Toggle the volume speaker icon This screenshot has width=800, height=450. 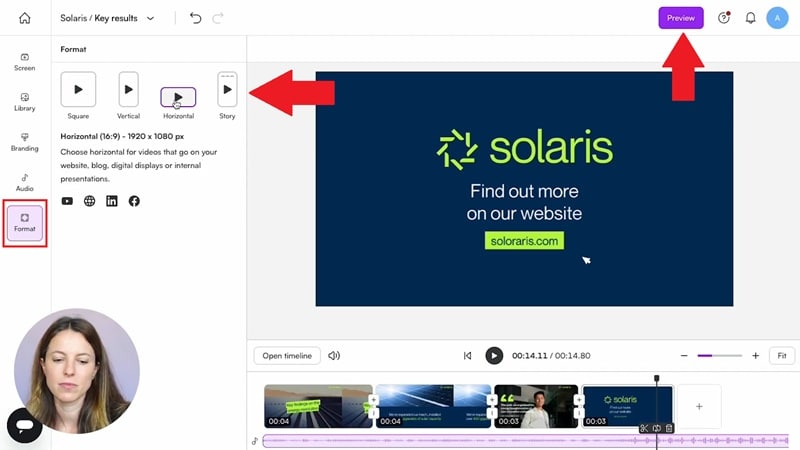[334, 356]
